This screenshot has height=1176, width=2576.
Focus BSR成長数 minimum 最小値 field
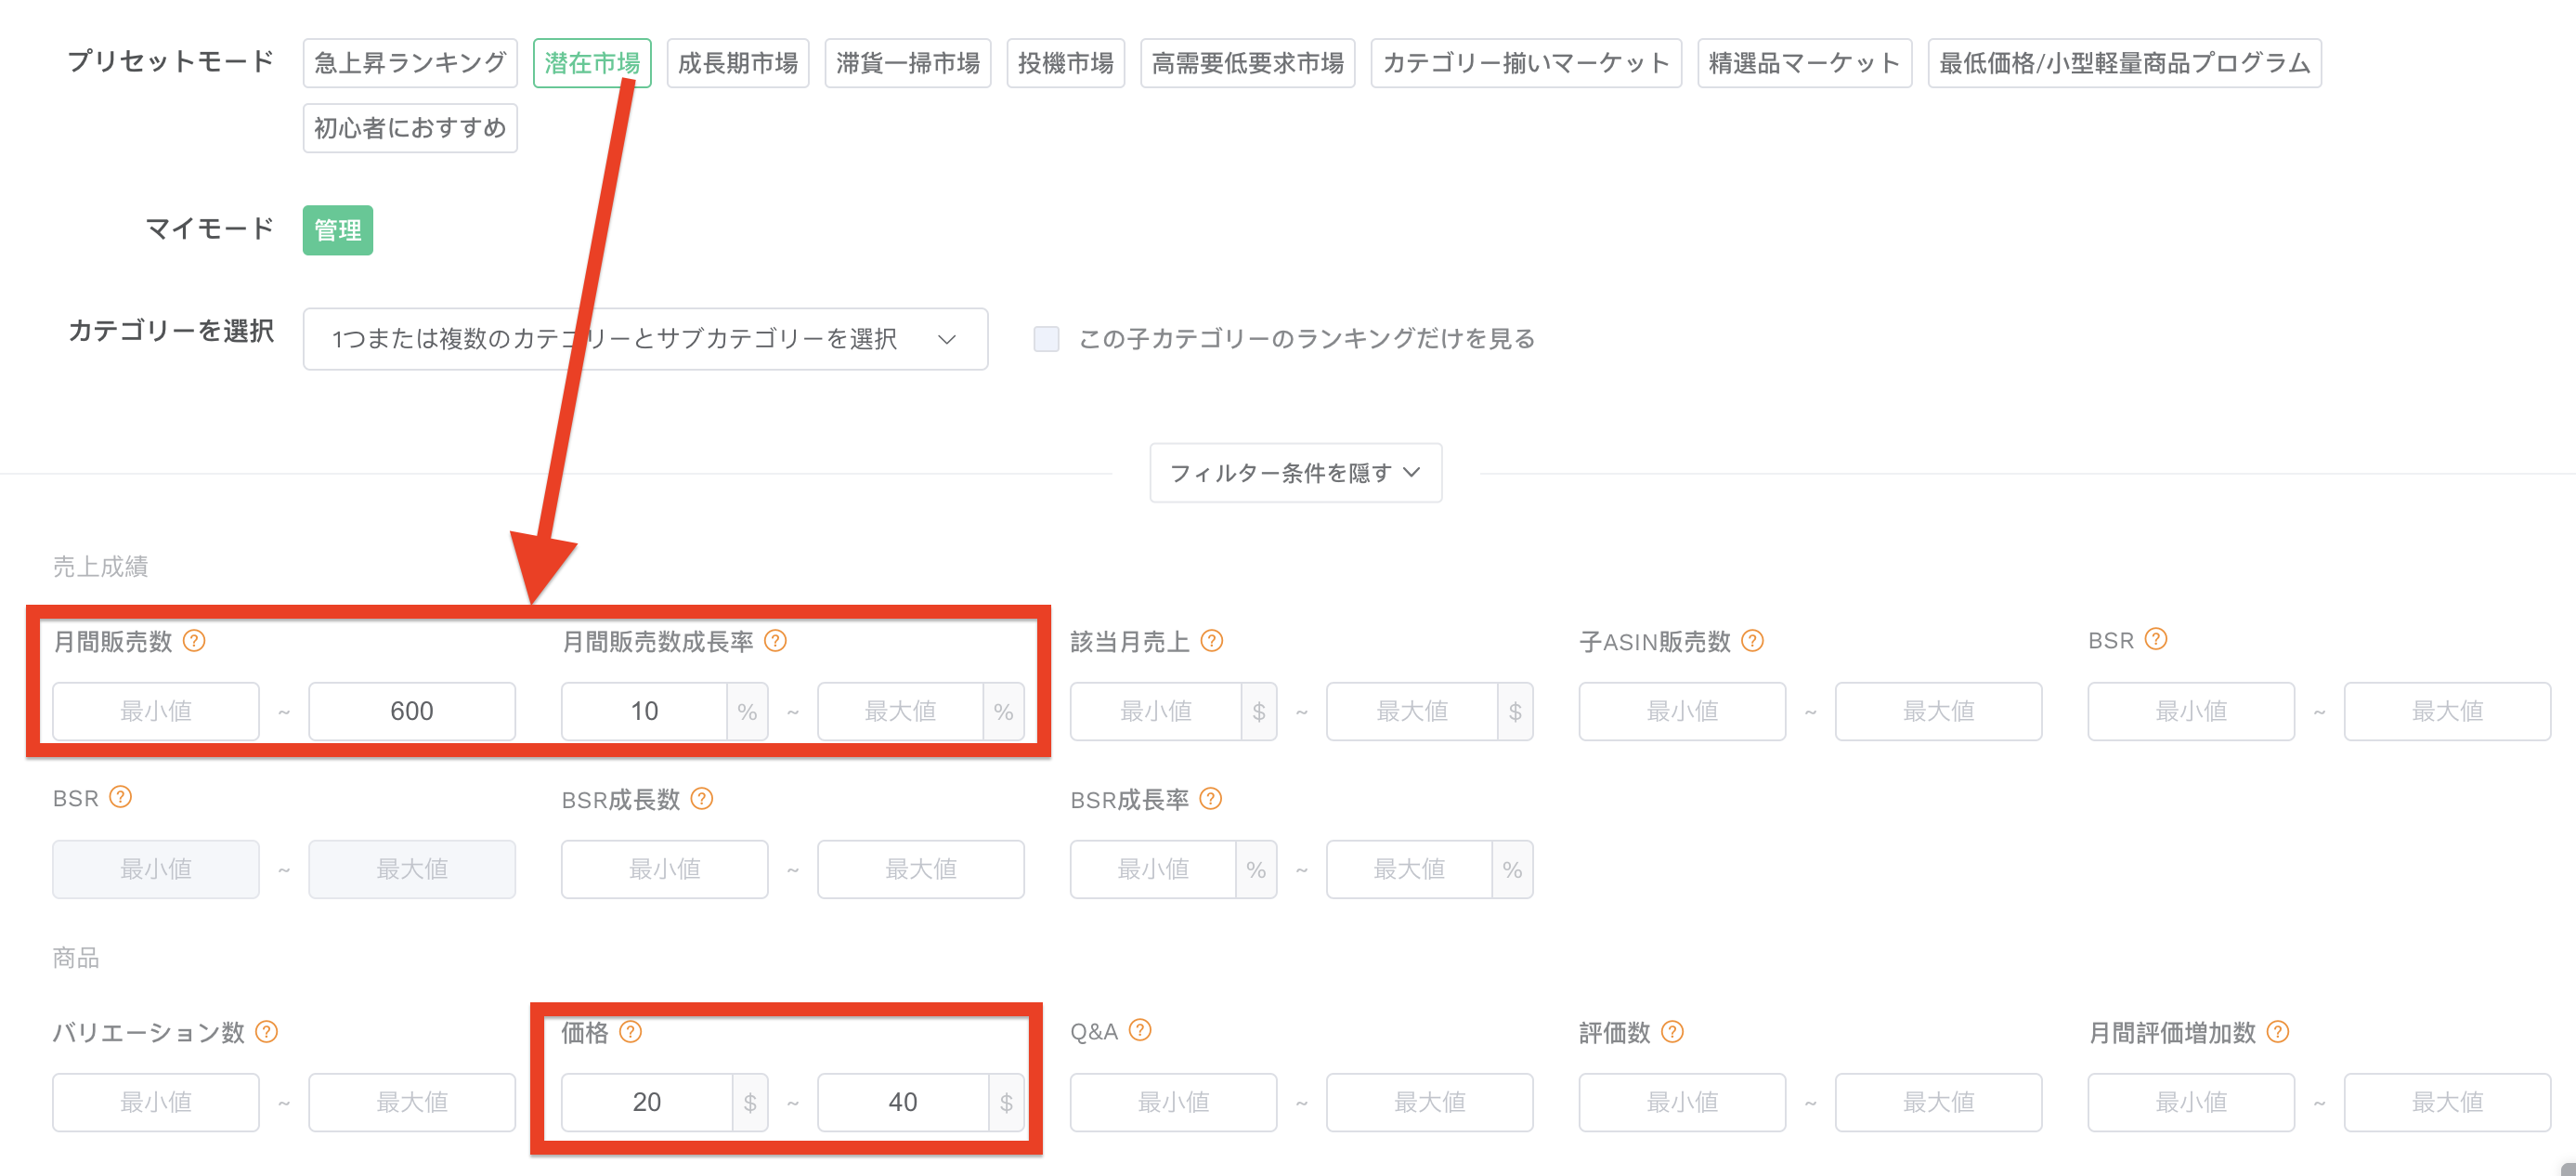665,869
